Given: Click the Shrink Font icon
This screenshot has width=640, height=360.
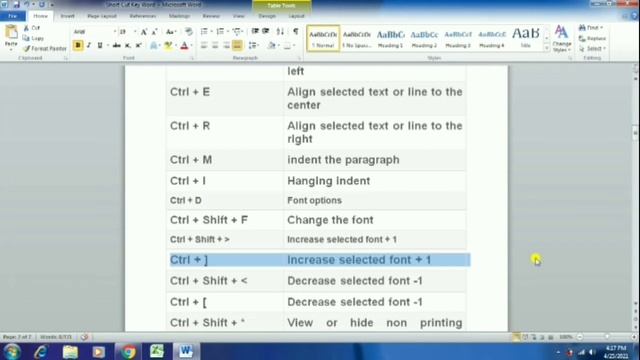Looking at the screenshot, I should 154,32.
